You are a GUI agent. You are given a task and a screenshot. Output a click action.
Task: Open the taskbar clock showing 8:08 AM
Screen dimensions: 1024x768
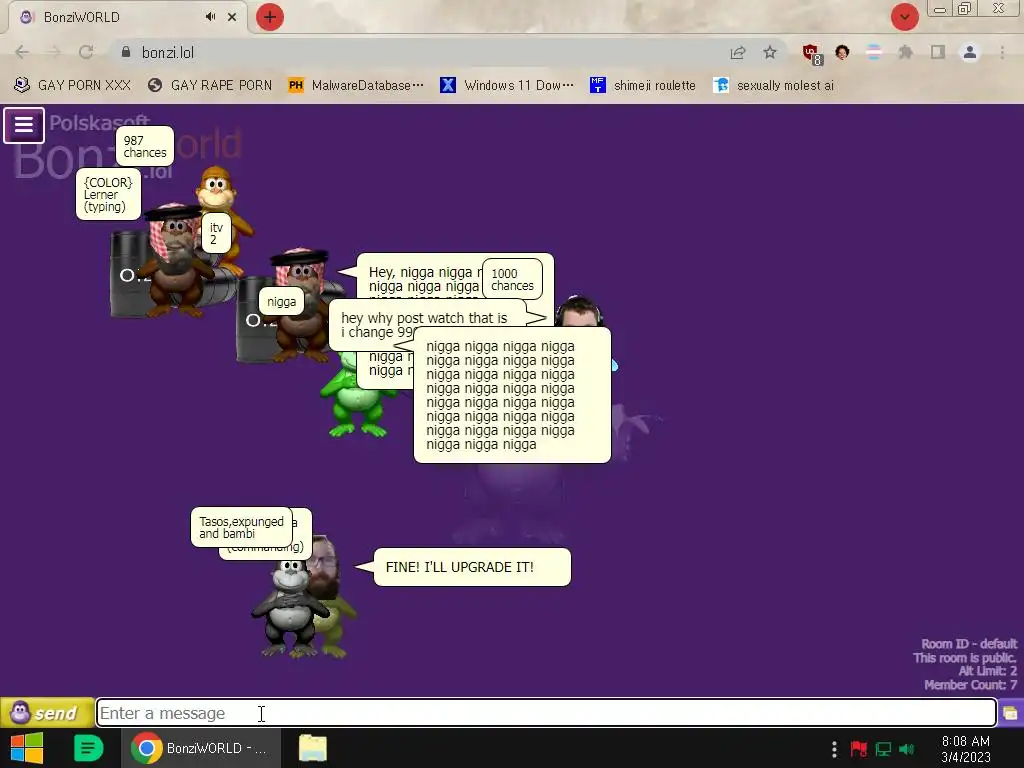[x=966, y=748]
